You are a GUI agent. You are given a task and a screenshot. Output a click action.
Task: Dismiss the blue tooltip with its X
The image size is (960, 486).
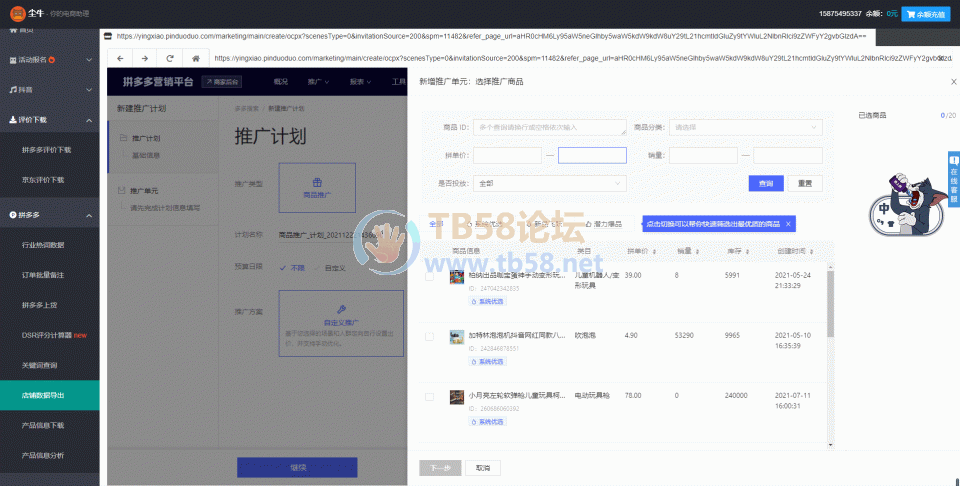(789, 224)
